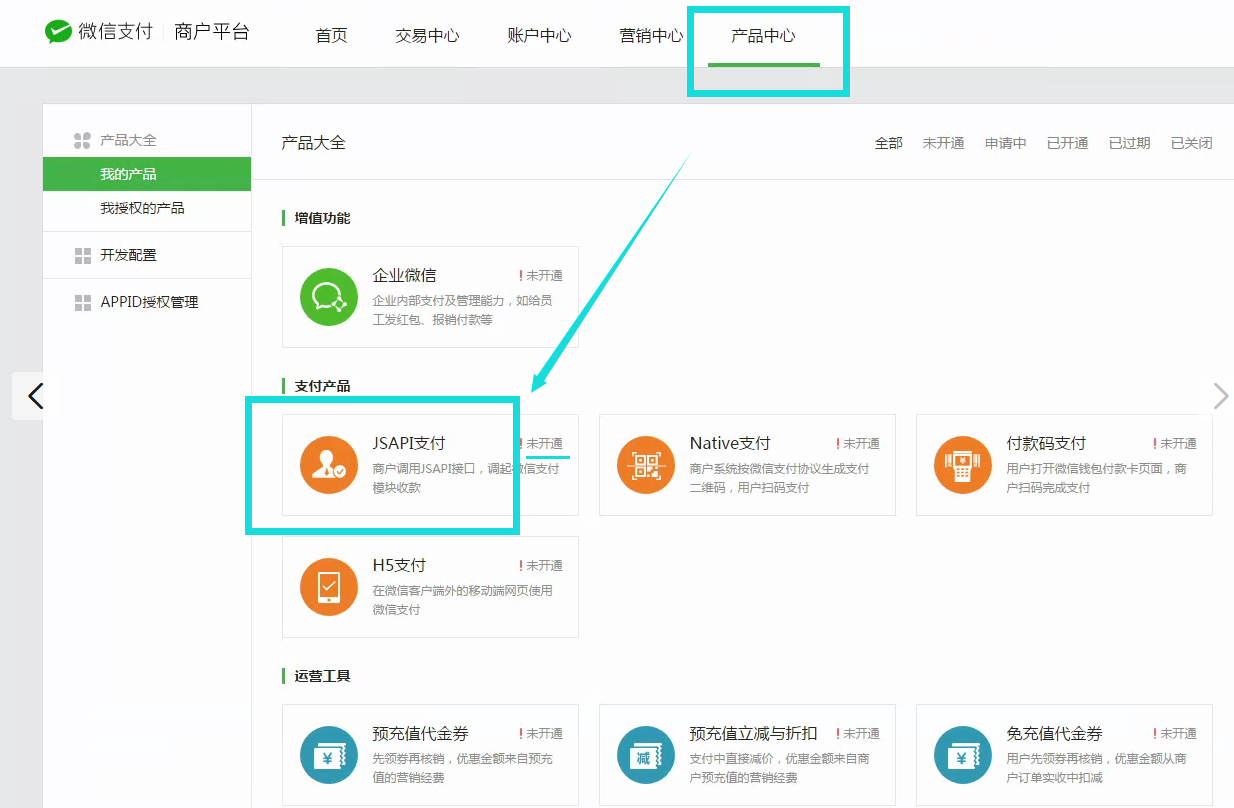Open the 预充值立减与折扣 product title
Viewport: 1234px width, 808px height.
[754, 733]
